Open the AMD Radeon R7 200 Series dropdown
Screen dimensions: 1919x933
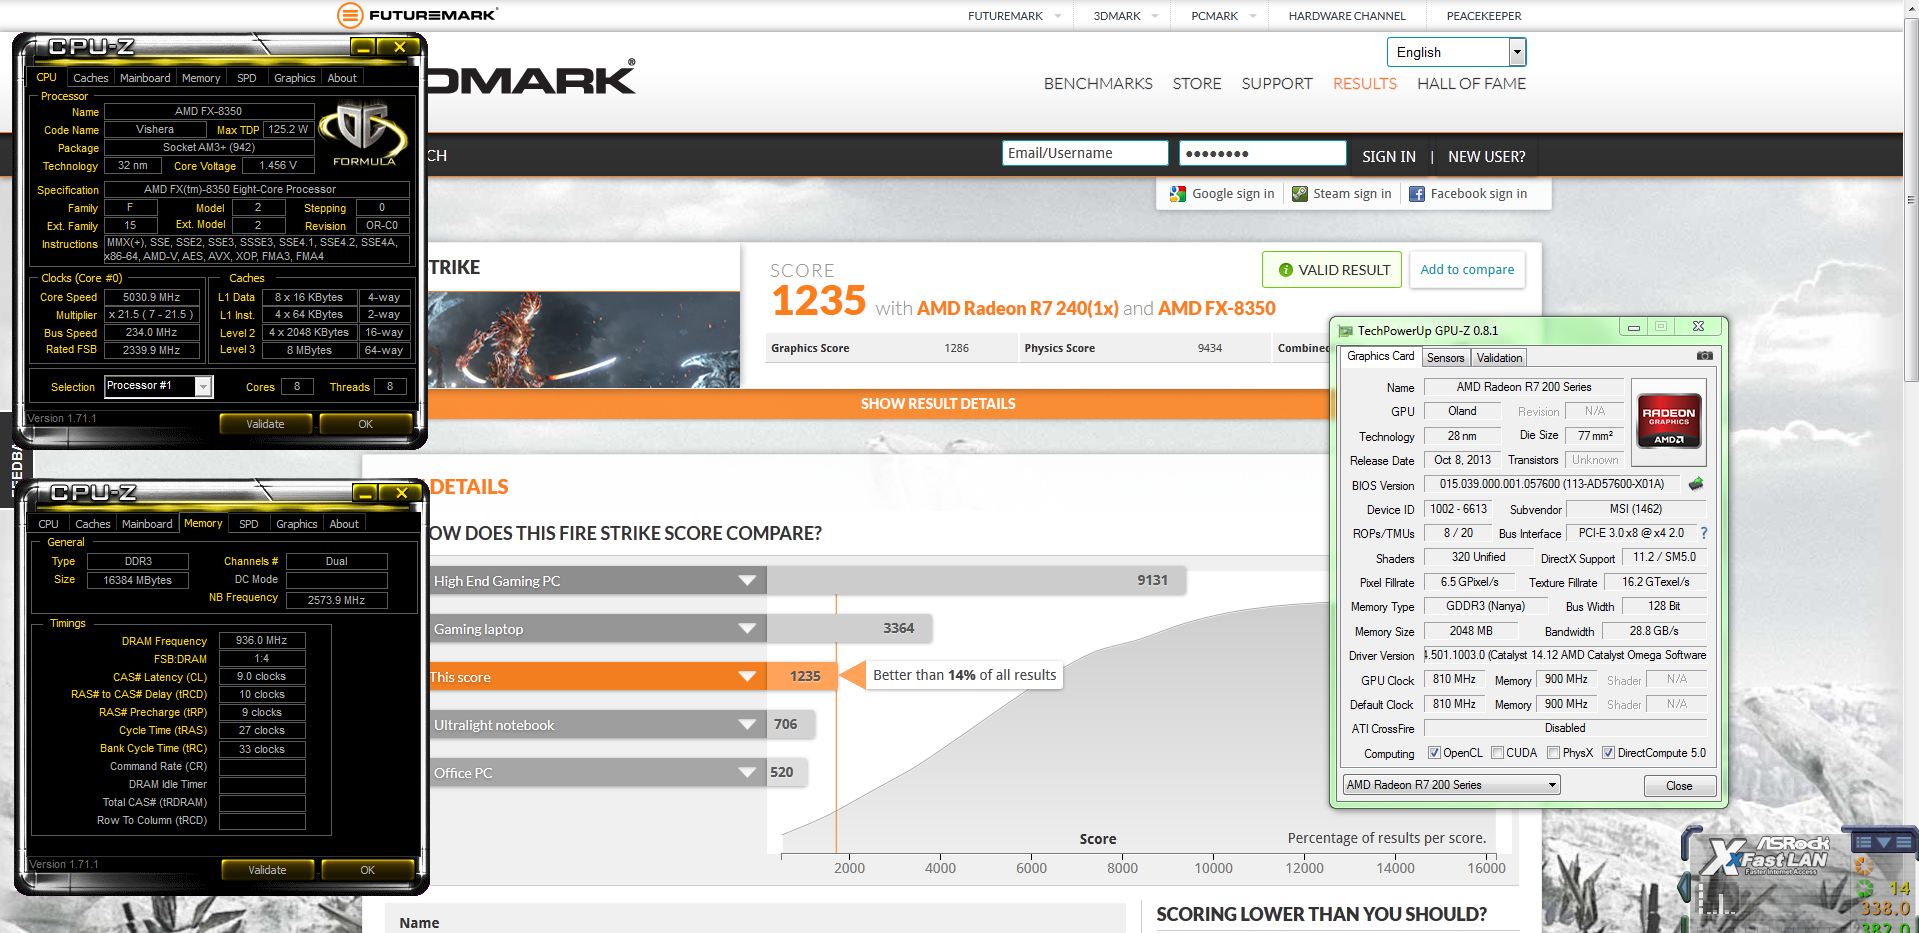(x=1552, y=785)
